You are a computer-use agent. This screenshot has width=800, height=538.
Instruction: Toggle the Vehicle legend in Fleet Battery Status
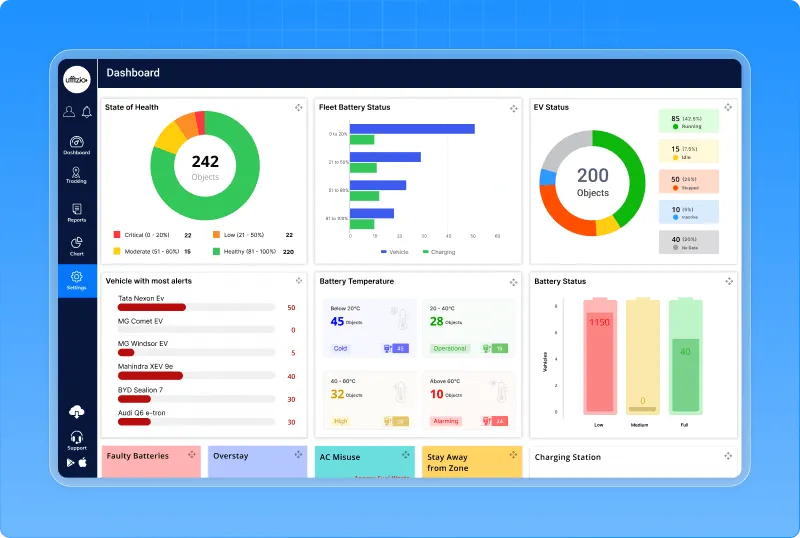(395, 252)
